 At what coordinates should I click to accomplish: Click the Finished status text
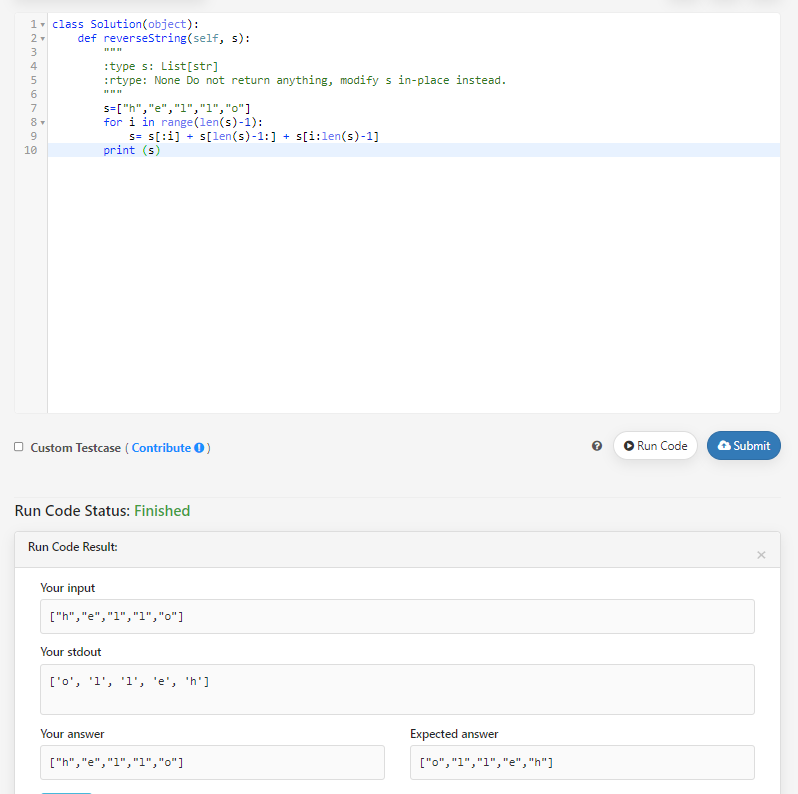coord(162,511)
